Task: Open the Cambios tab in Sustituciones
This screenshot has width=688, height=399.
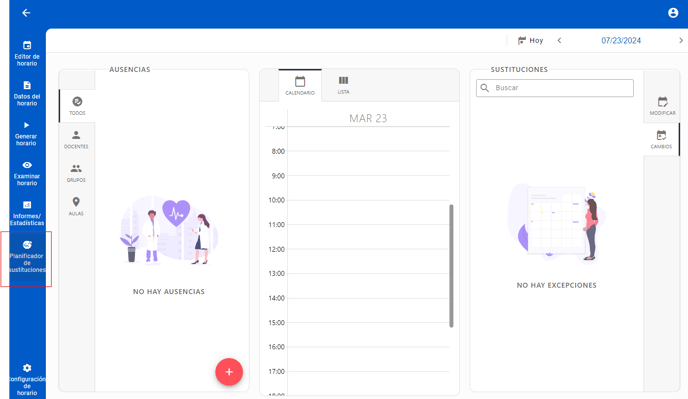Action: coord(661,140)
